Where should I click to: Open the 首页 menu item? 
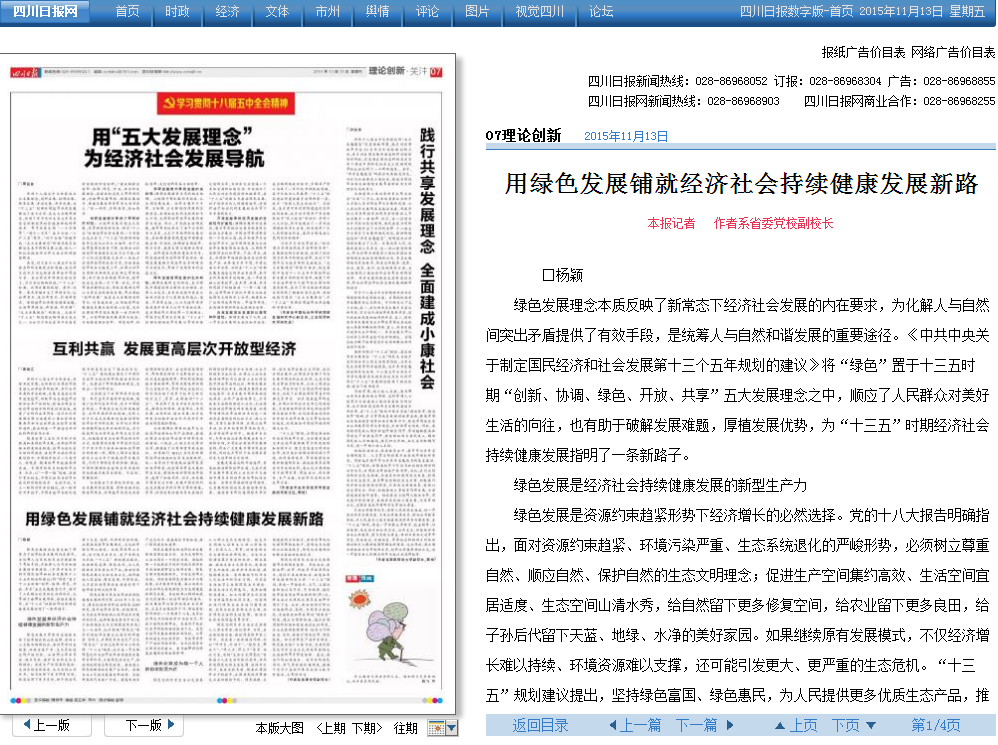[x=127, y=11]
